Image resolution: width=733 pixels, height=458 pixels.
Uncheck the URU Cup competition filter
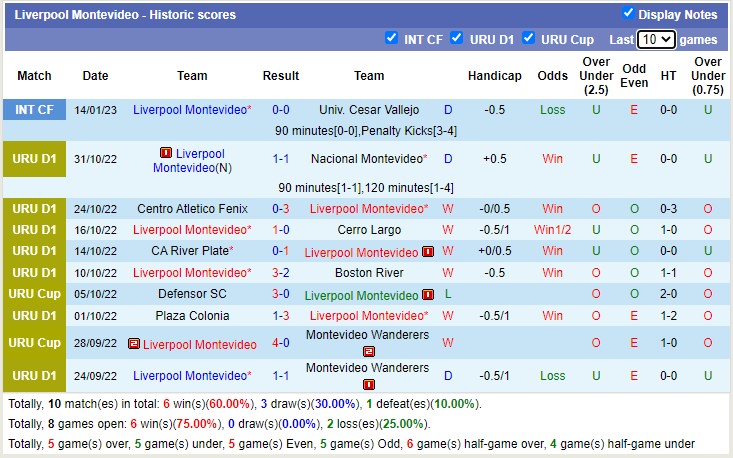click(528, 38)
